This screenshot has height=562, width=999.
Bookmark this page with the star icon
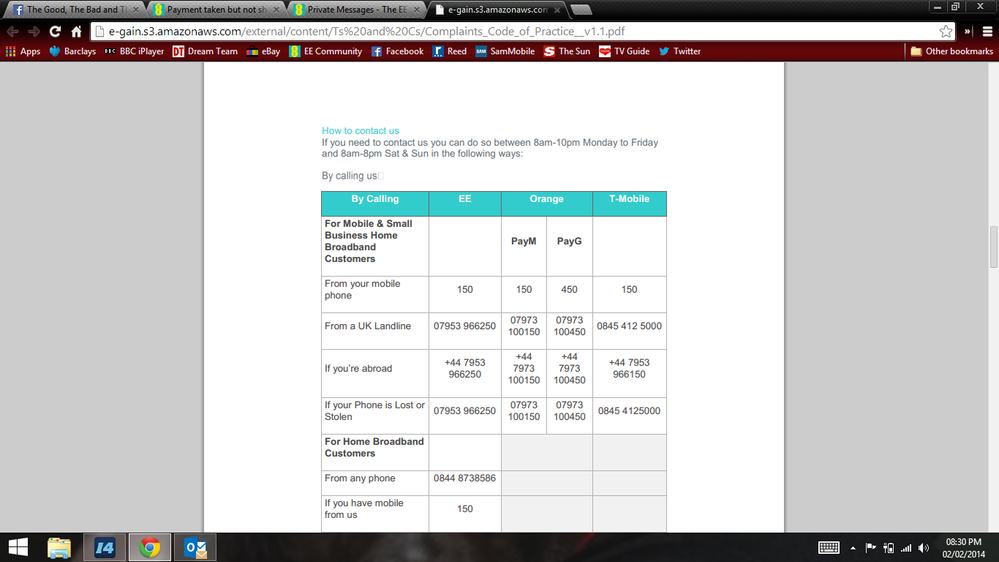pos(945,31)
